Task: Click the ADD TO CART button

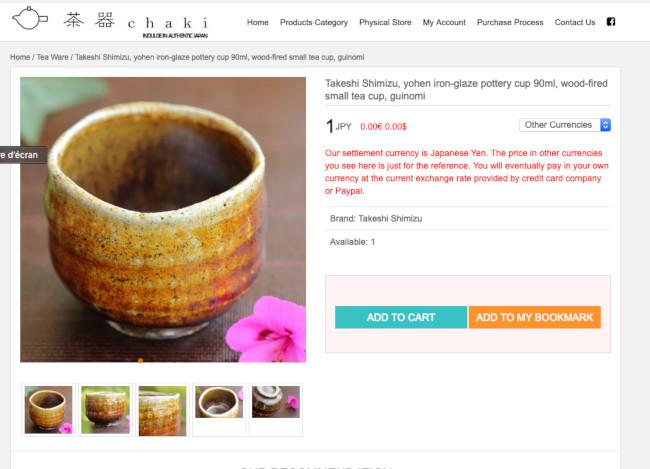Action: click(401, 317)
